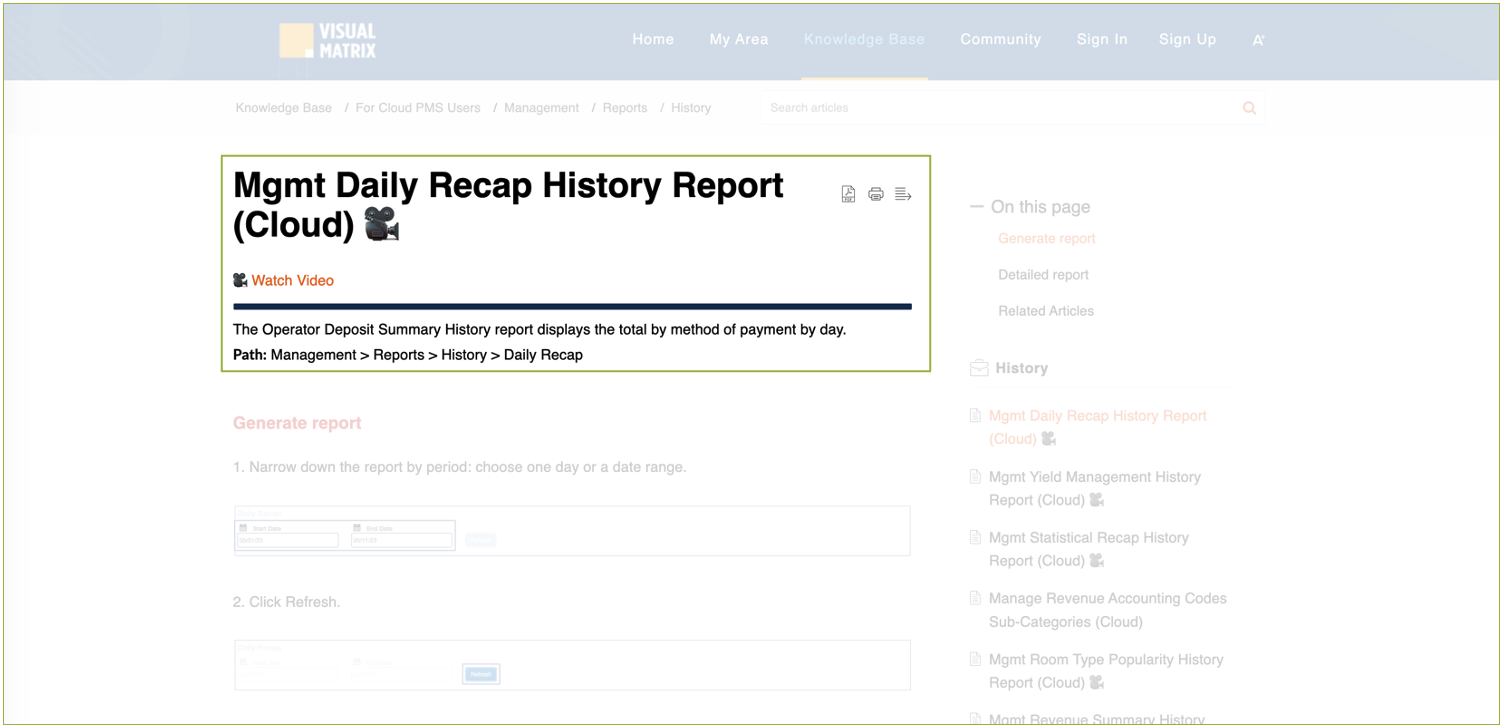Click the History briefcase icon in sidebar
The height and width of the screenshot is (728, 1504).
coord(979,368)
